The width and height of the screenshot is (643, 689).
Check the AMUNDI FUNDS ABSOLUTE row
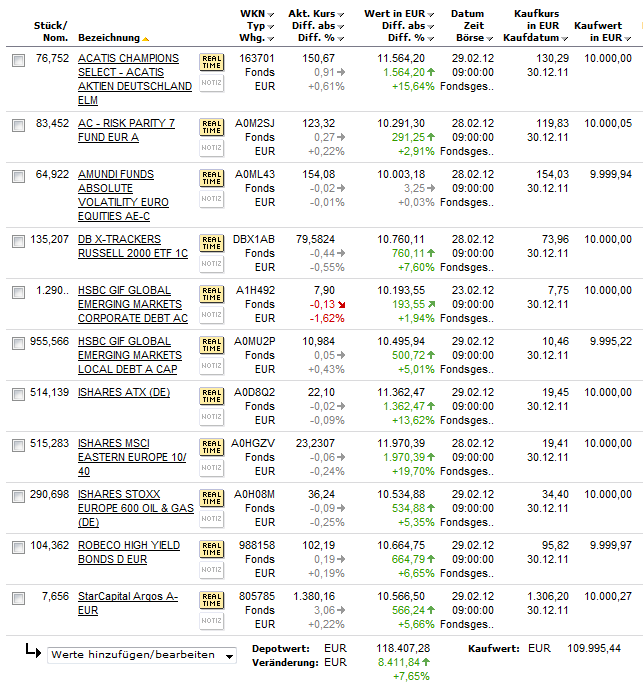coord(18,176)
